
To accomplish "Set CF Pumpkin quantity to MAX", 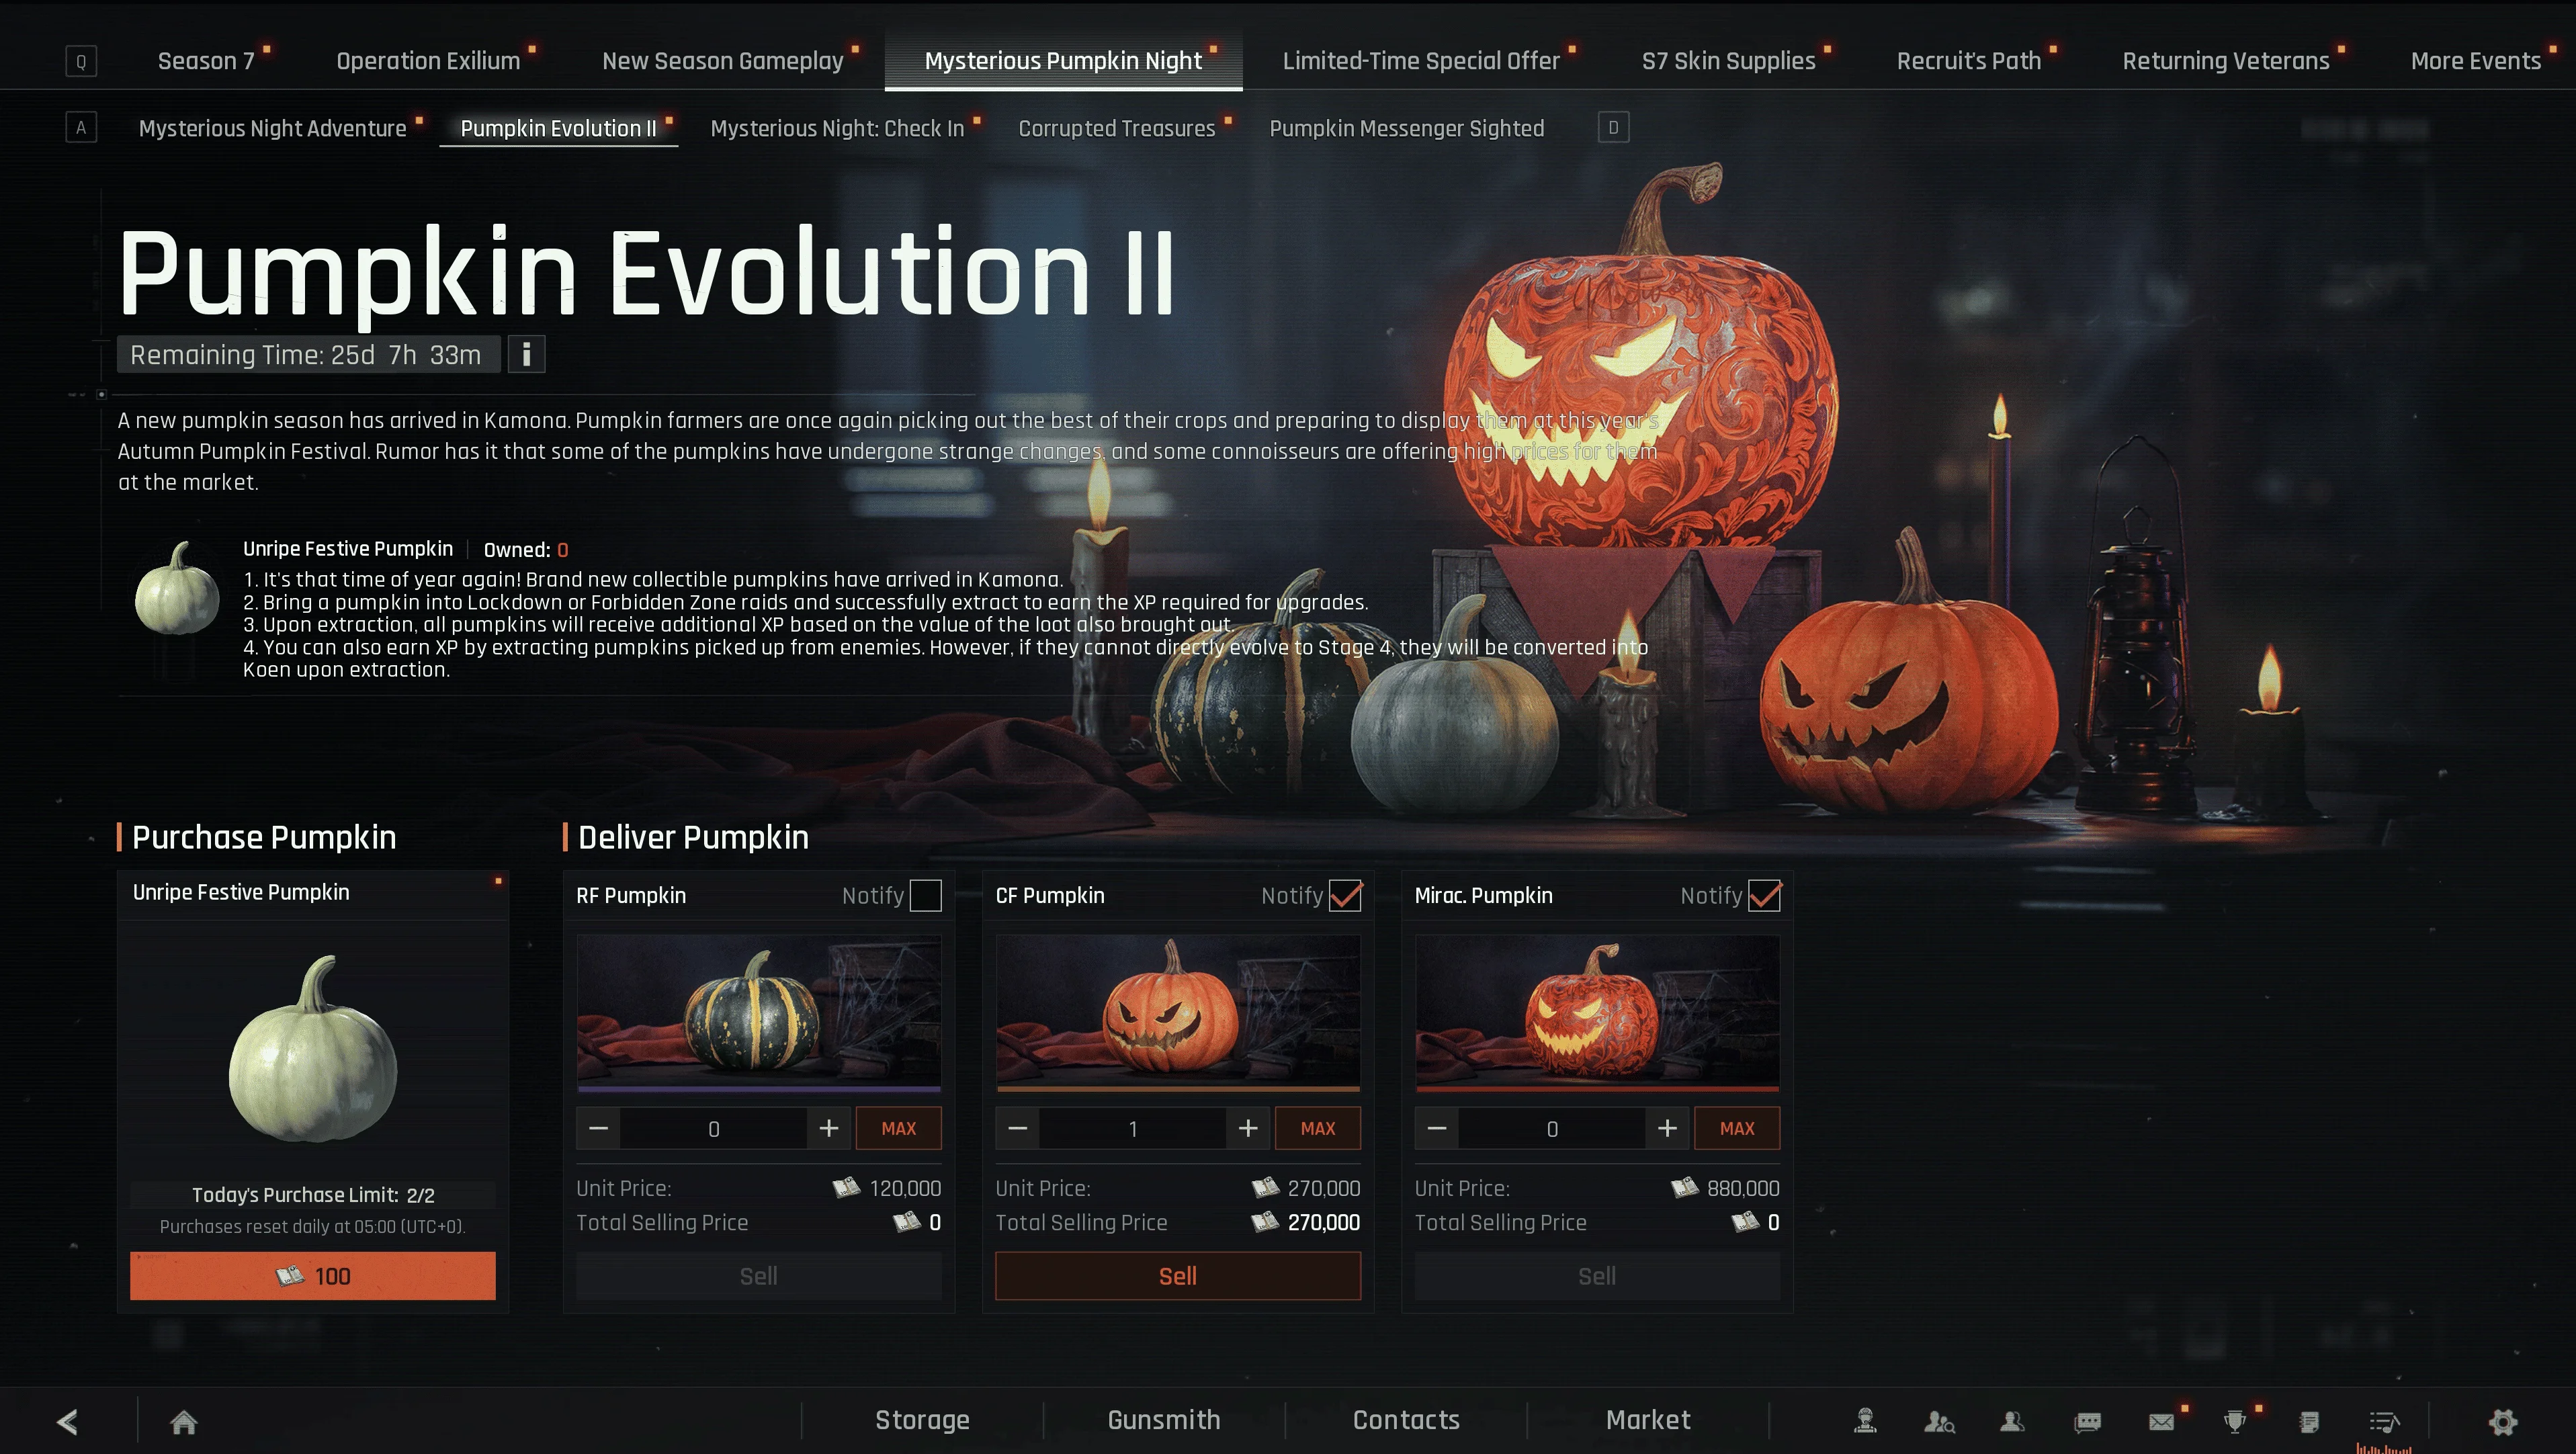I will (1318, 1128).
